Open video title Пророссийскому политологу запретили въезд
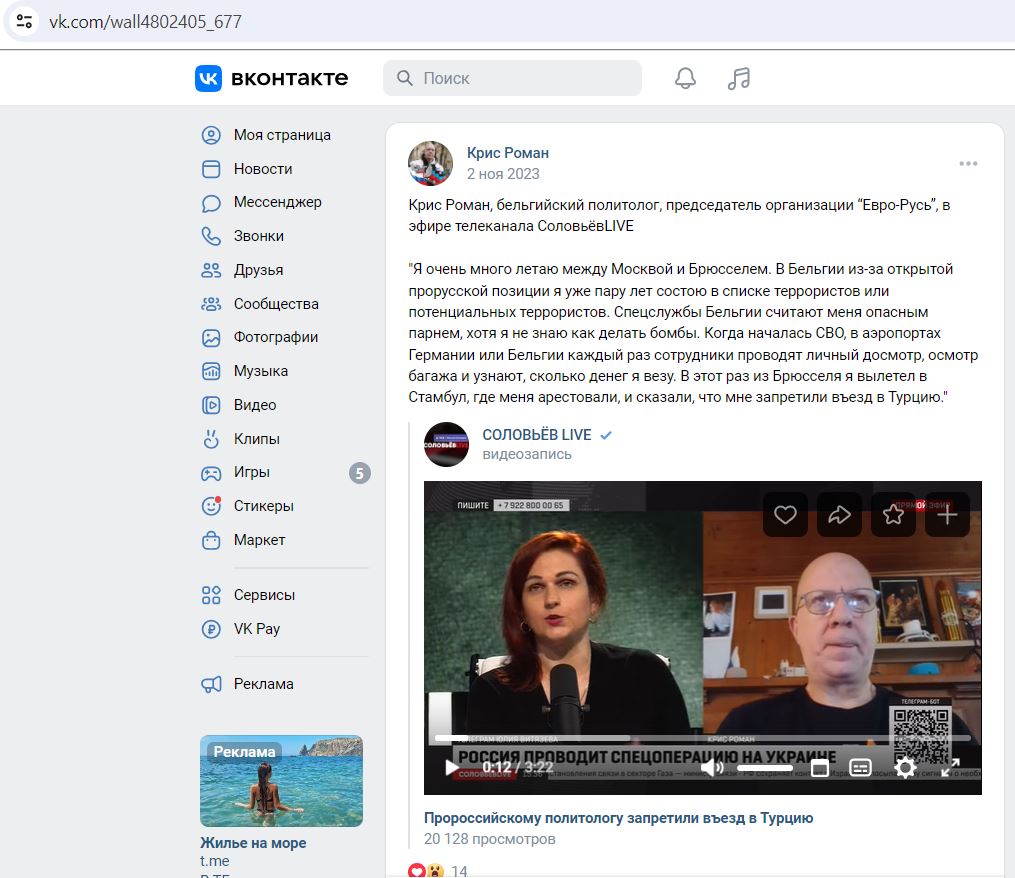The width and height of the screenshot is (1015, 878). [618, 818]
